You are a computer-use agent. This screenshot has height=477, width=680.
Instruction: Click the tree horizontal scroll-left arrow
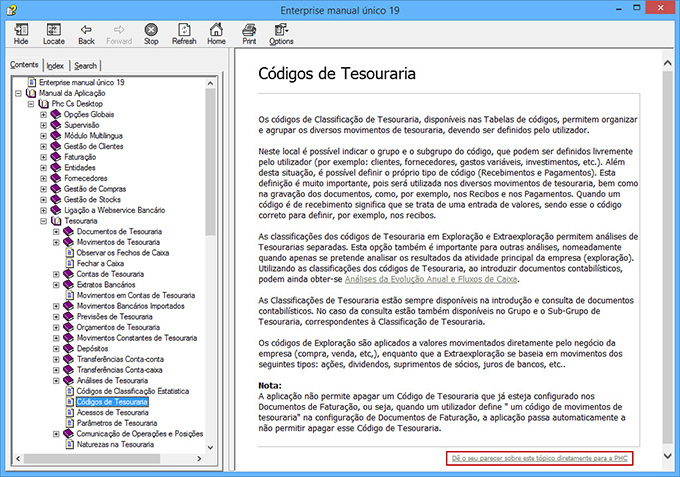pyautogui.click(x=18, y=458)
